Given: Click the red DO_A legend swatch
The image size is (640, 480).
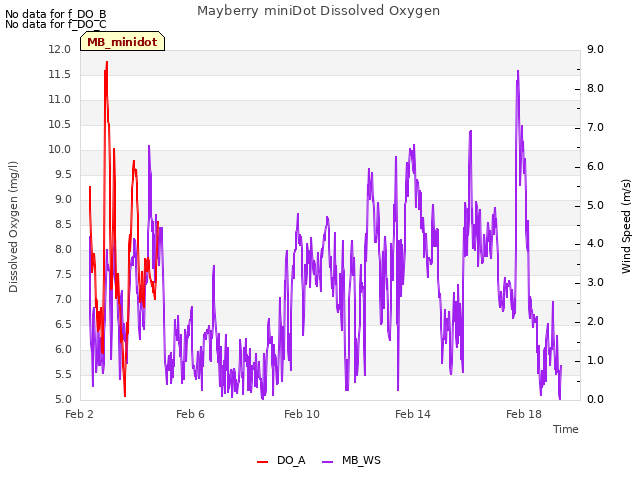Looking at the screenshot, I should [x=262, y=462].
